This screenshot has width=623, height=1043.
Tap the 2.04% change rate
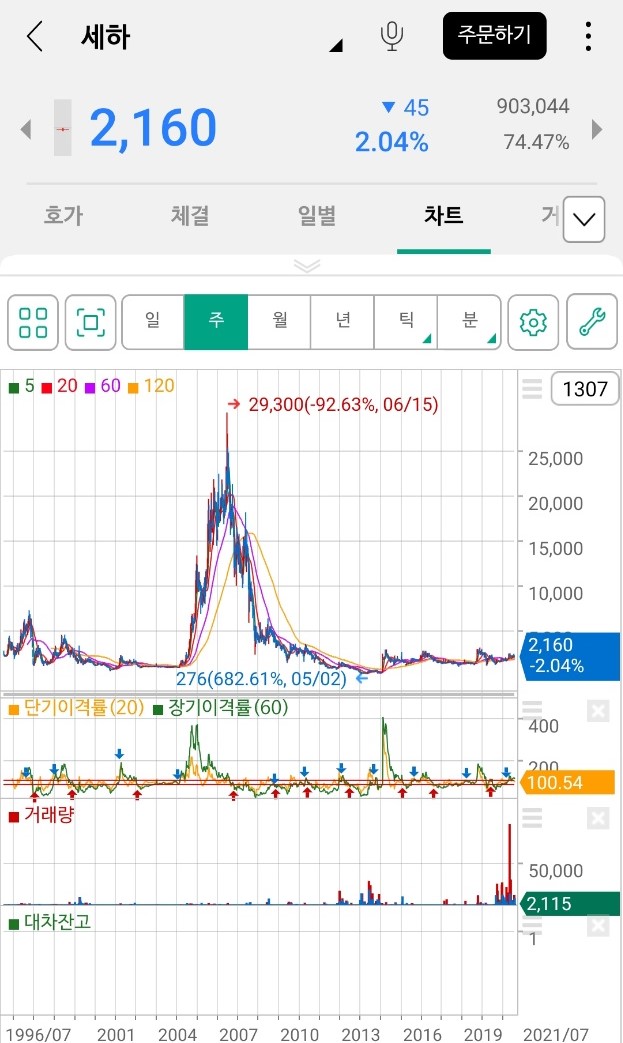(391, 142)
